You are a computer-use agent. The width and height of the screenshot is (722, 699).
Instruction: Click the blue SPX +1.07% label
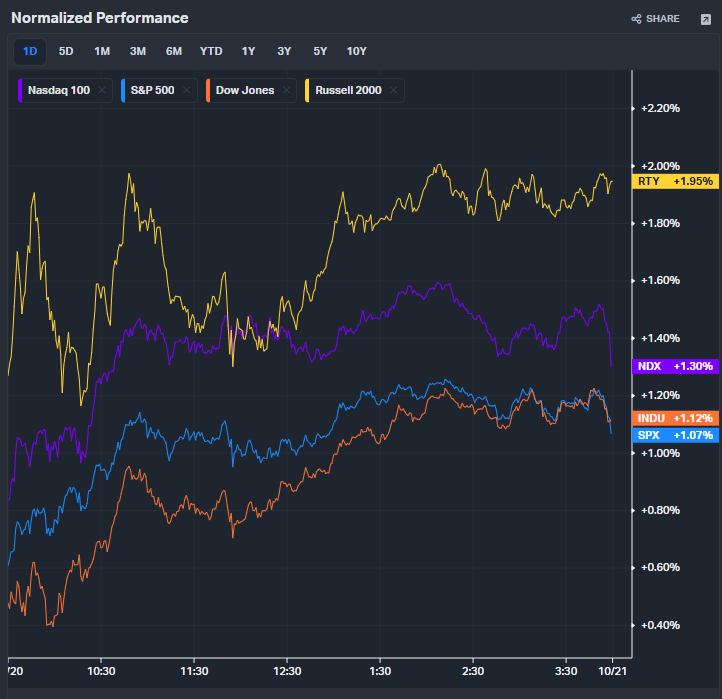675,435
